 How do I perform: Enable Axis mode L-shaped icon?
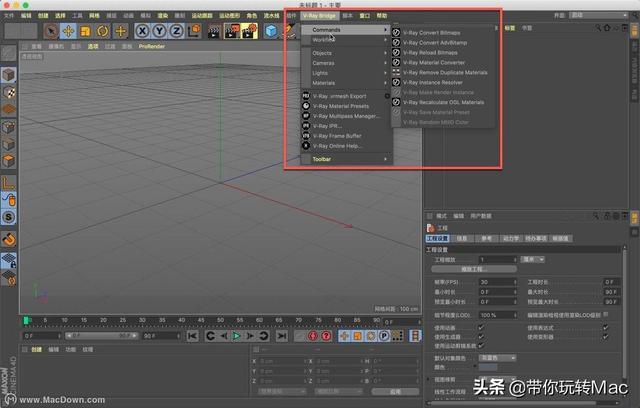click(9, 183)
